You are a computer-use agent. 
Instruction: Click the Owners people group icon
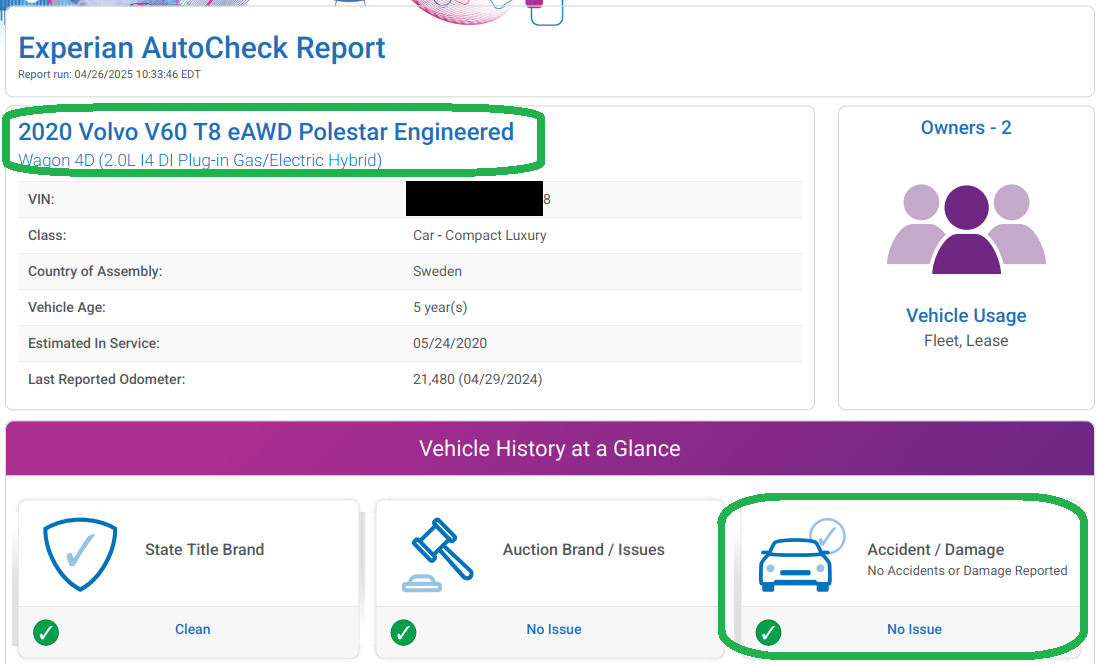pyautogui.click(x=966, y=229)
